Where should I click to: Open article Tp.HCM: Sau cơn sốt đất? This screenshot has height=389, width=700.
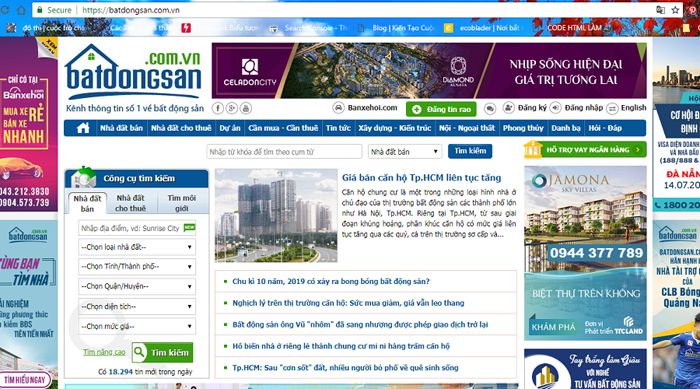[345, 368]
